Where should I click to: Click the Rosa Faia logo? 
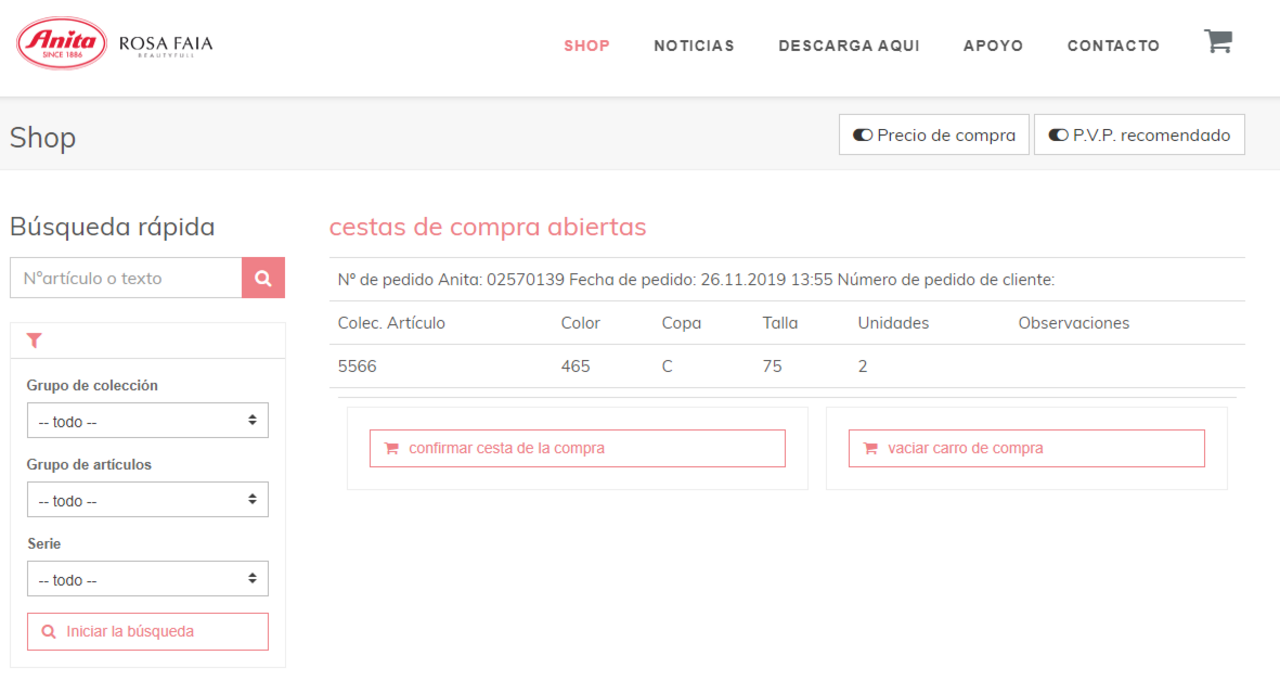[x=165, y=45]
